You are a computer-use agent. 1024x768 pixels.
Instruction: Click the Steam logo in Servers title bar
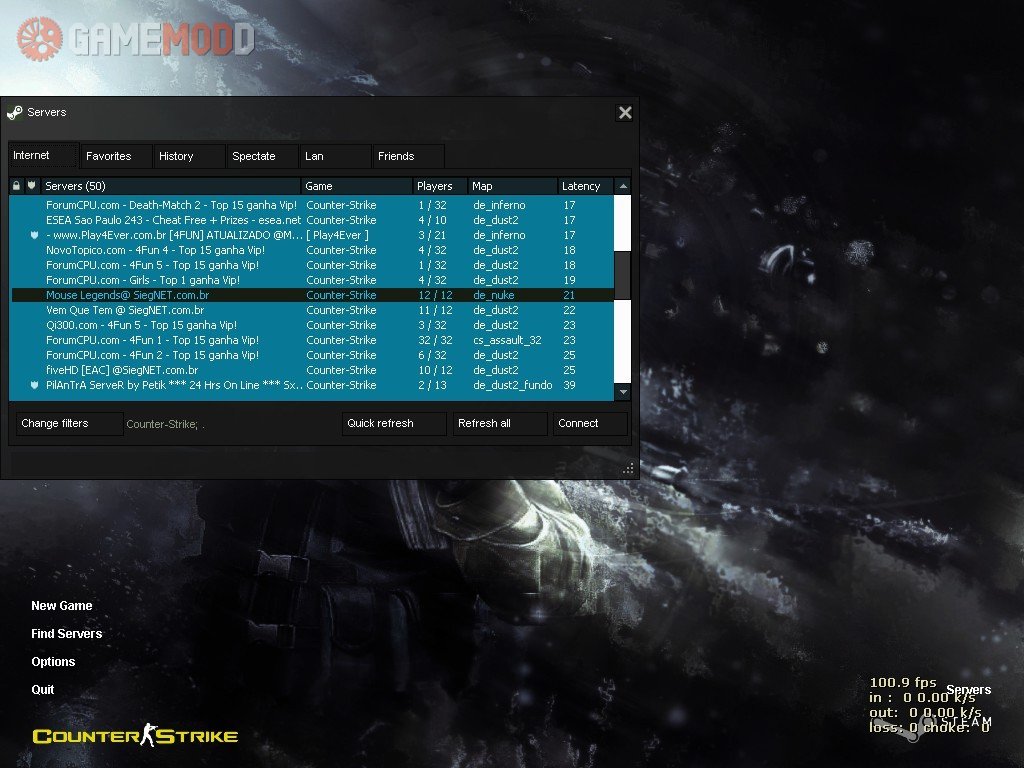coord(15,113)
